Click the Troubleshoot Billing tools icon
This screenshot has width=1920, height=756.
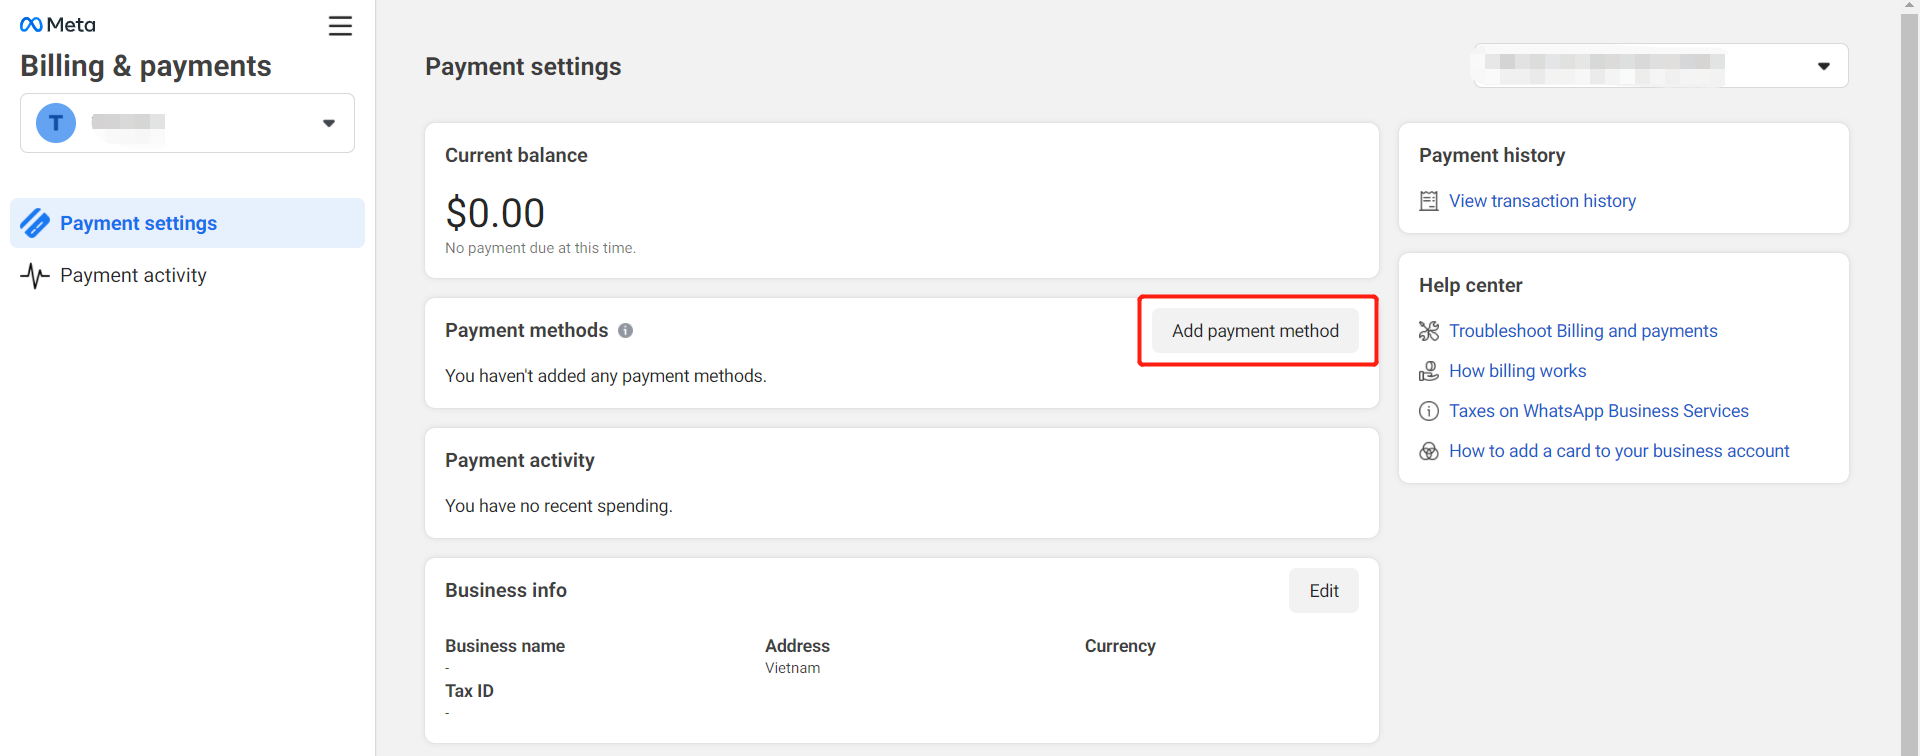coord(1429,331)
